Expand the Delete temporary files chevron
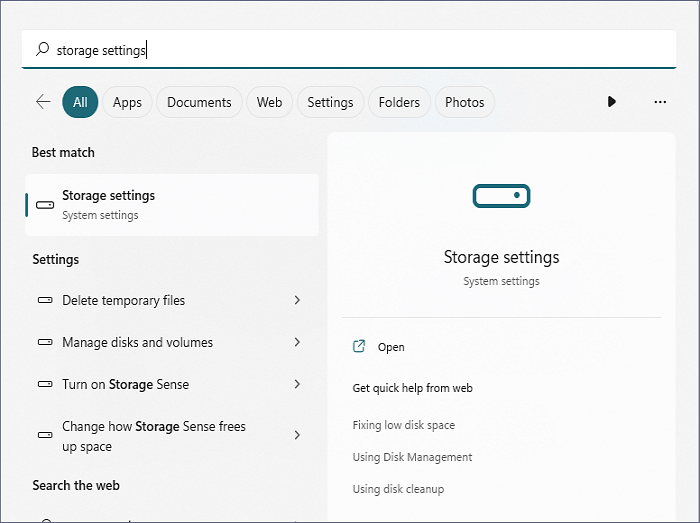The height and width of the screenshot is (523, 700). 297,300
